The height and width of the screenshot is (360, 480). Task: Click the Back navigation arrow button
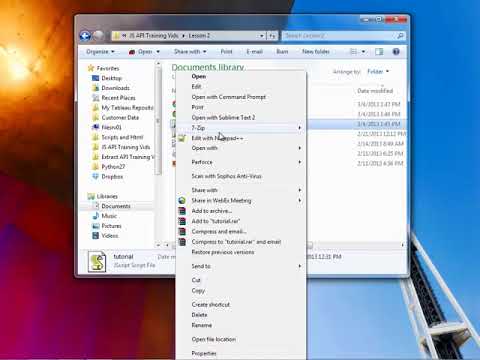(x=85, y=35)
